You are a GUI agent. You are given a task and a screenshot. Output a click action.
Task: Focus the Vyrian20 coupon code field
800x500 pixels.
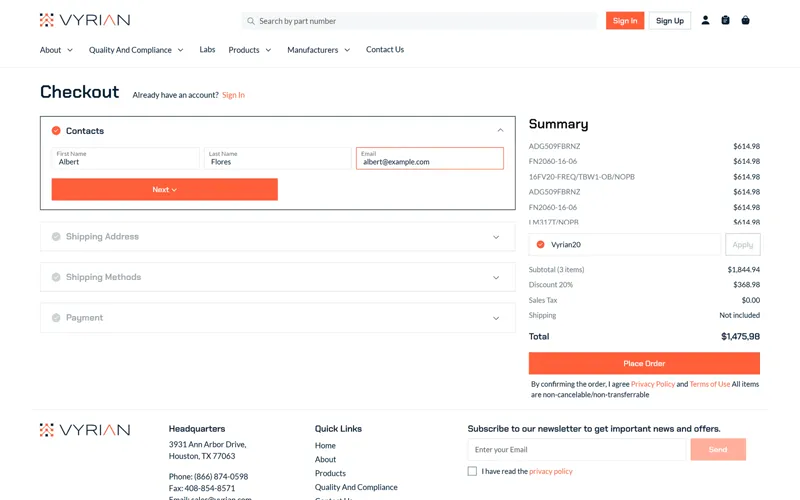point(624,244)
